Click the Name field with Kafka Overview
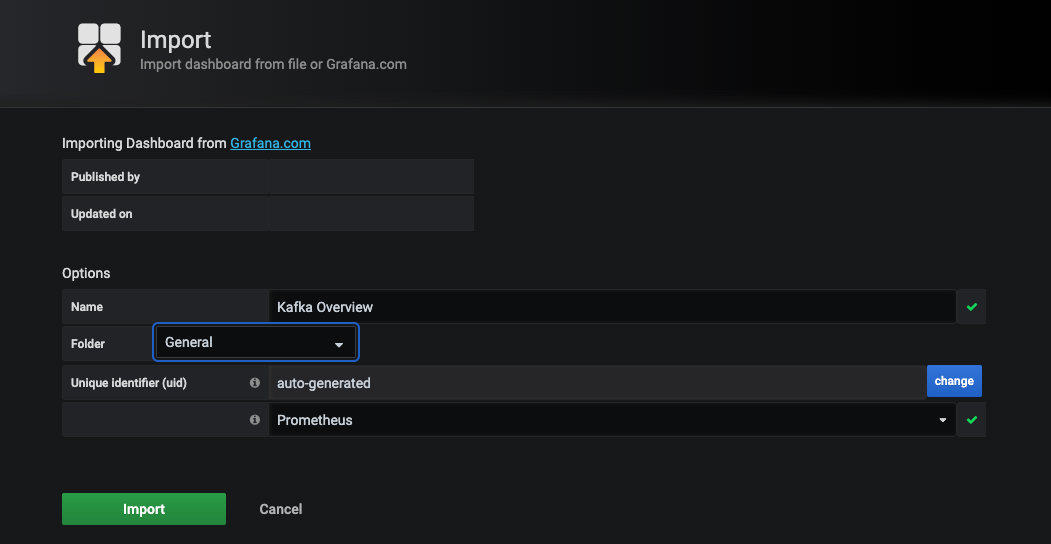This screenshot has width=1051, height=544. point(612,307)
